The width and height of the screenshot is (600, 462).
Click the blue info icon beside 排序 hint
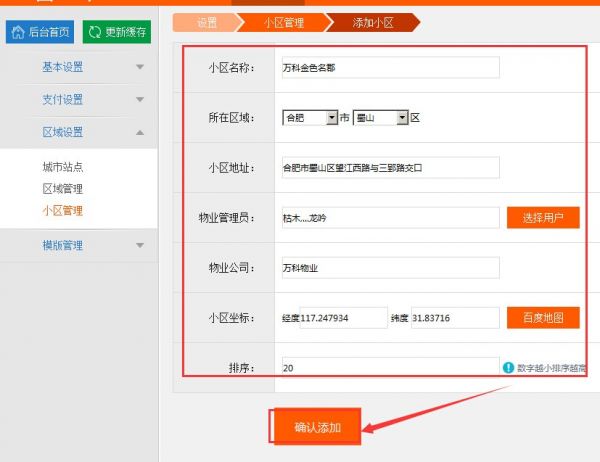click(508, 368)
